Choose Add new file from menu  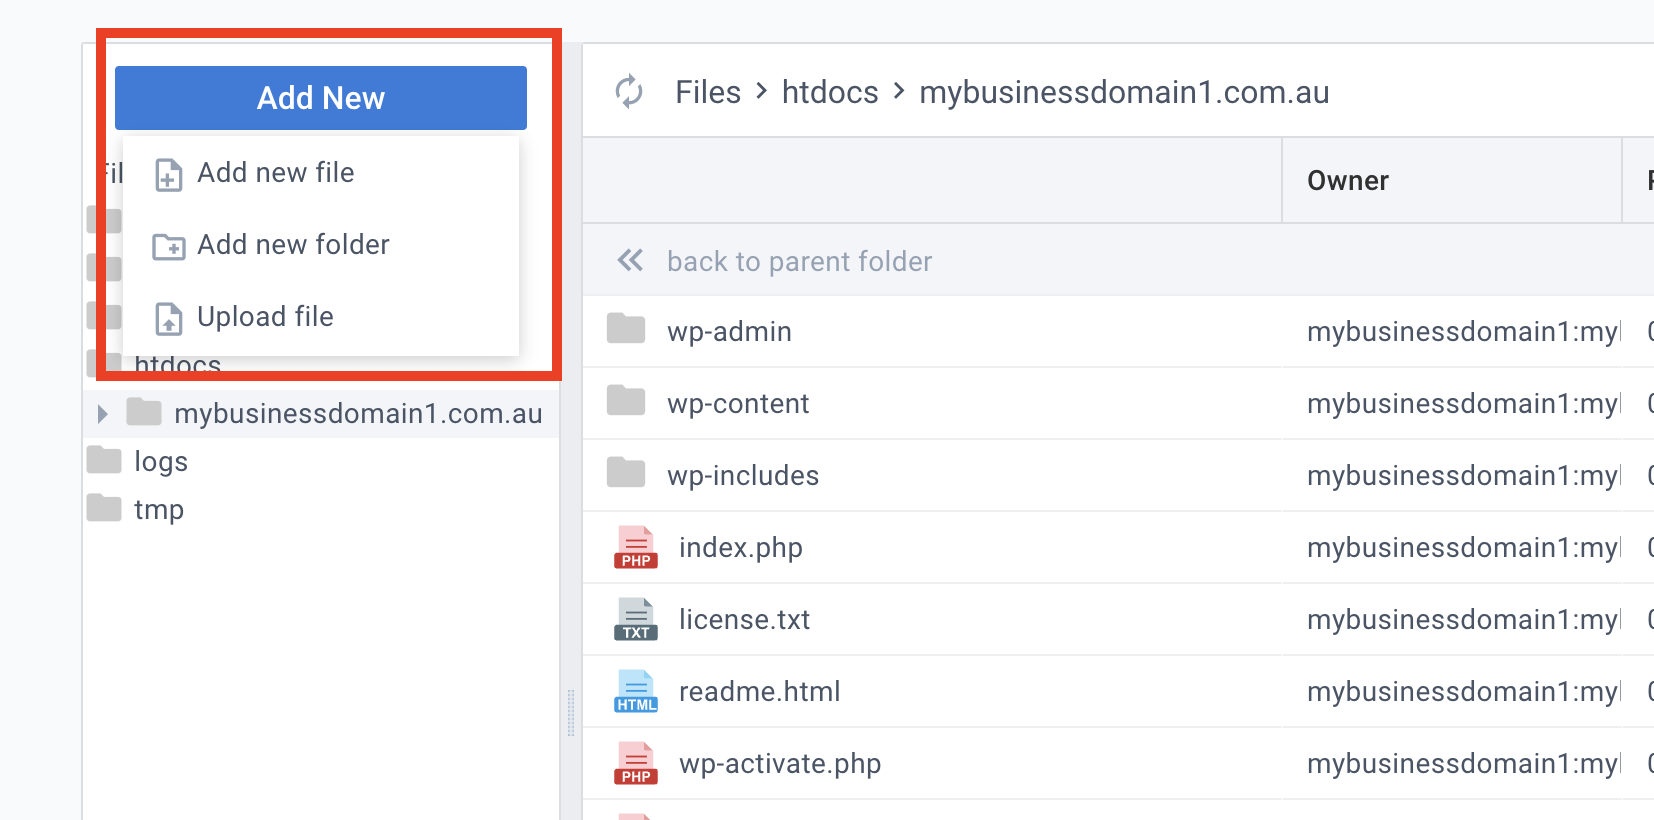(275, 173)
